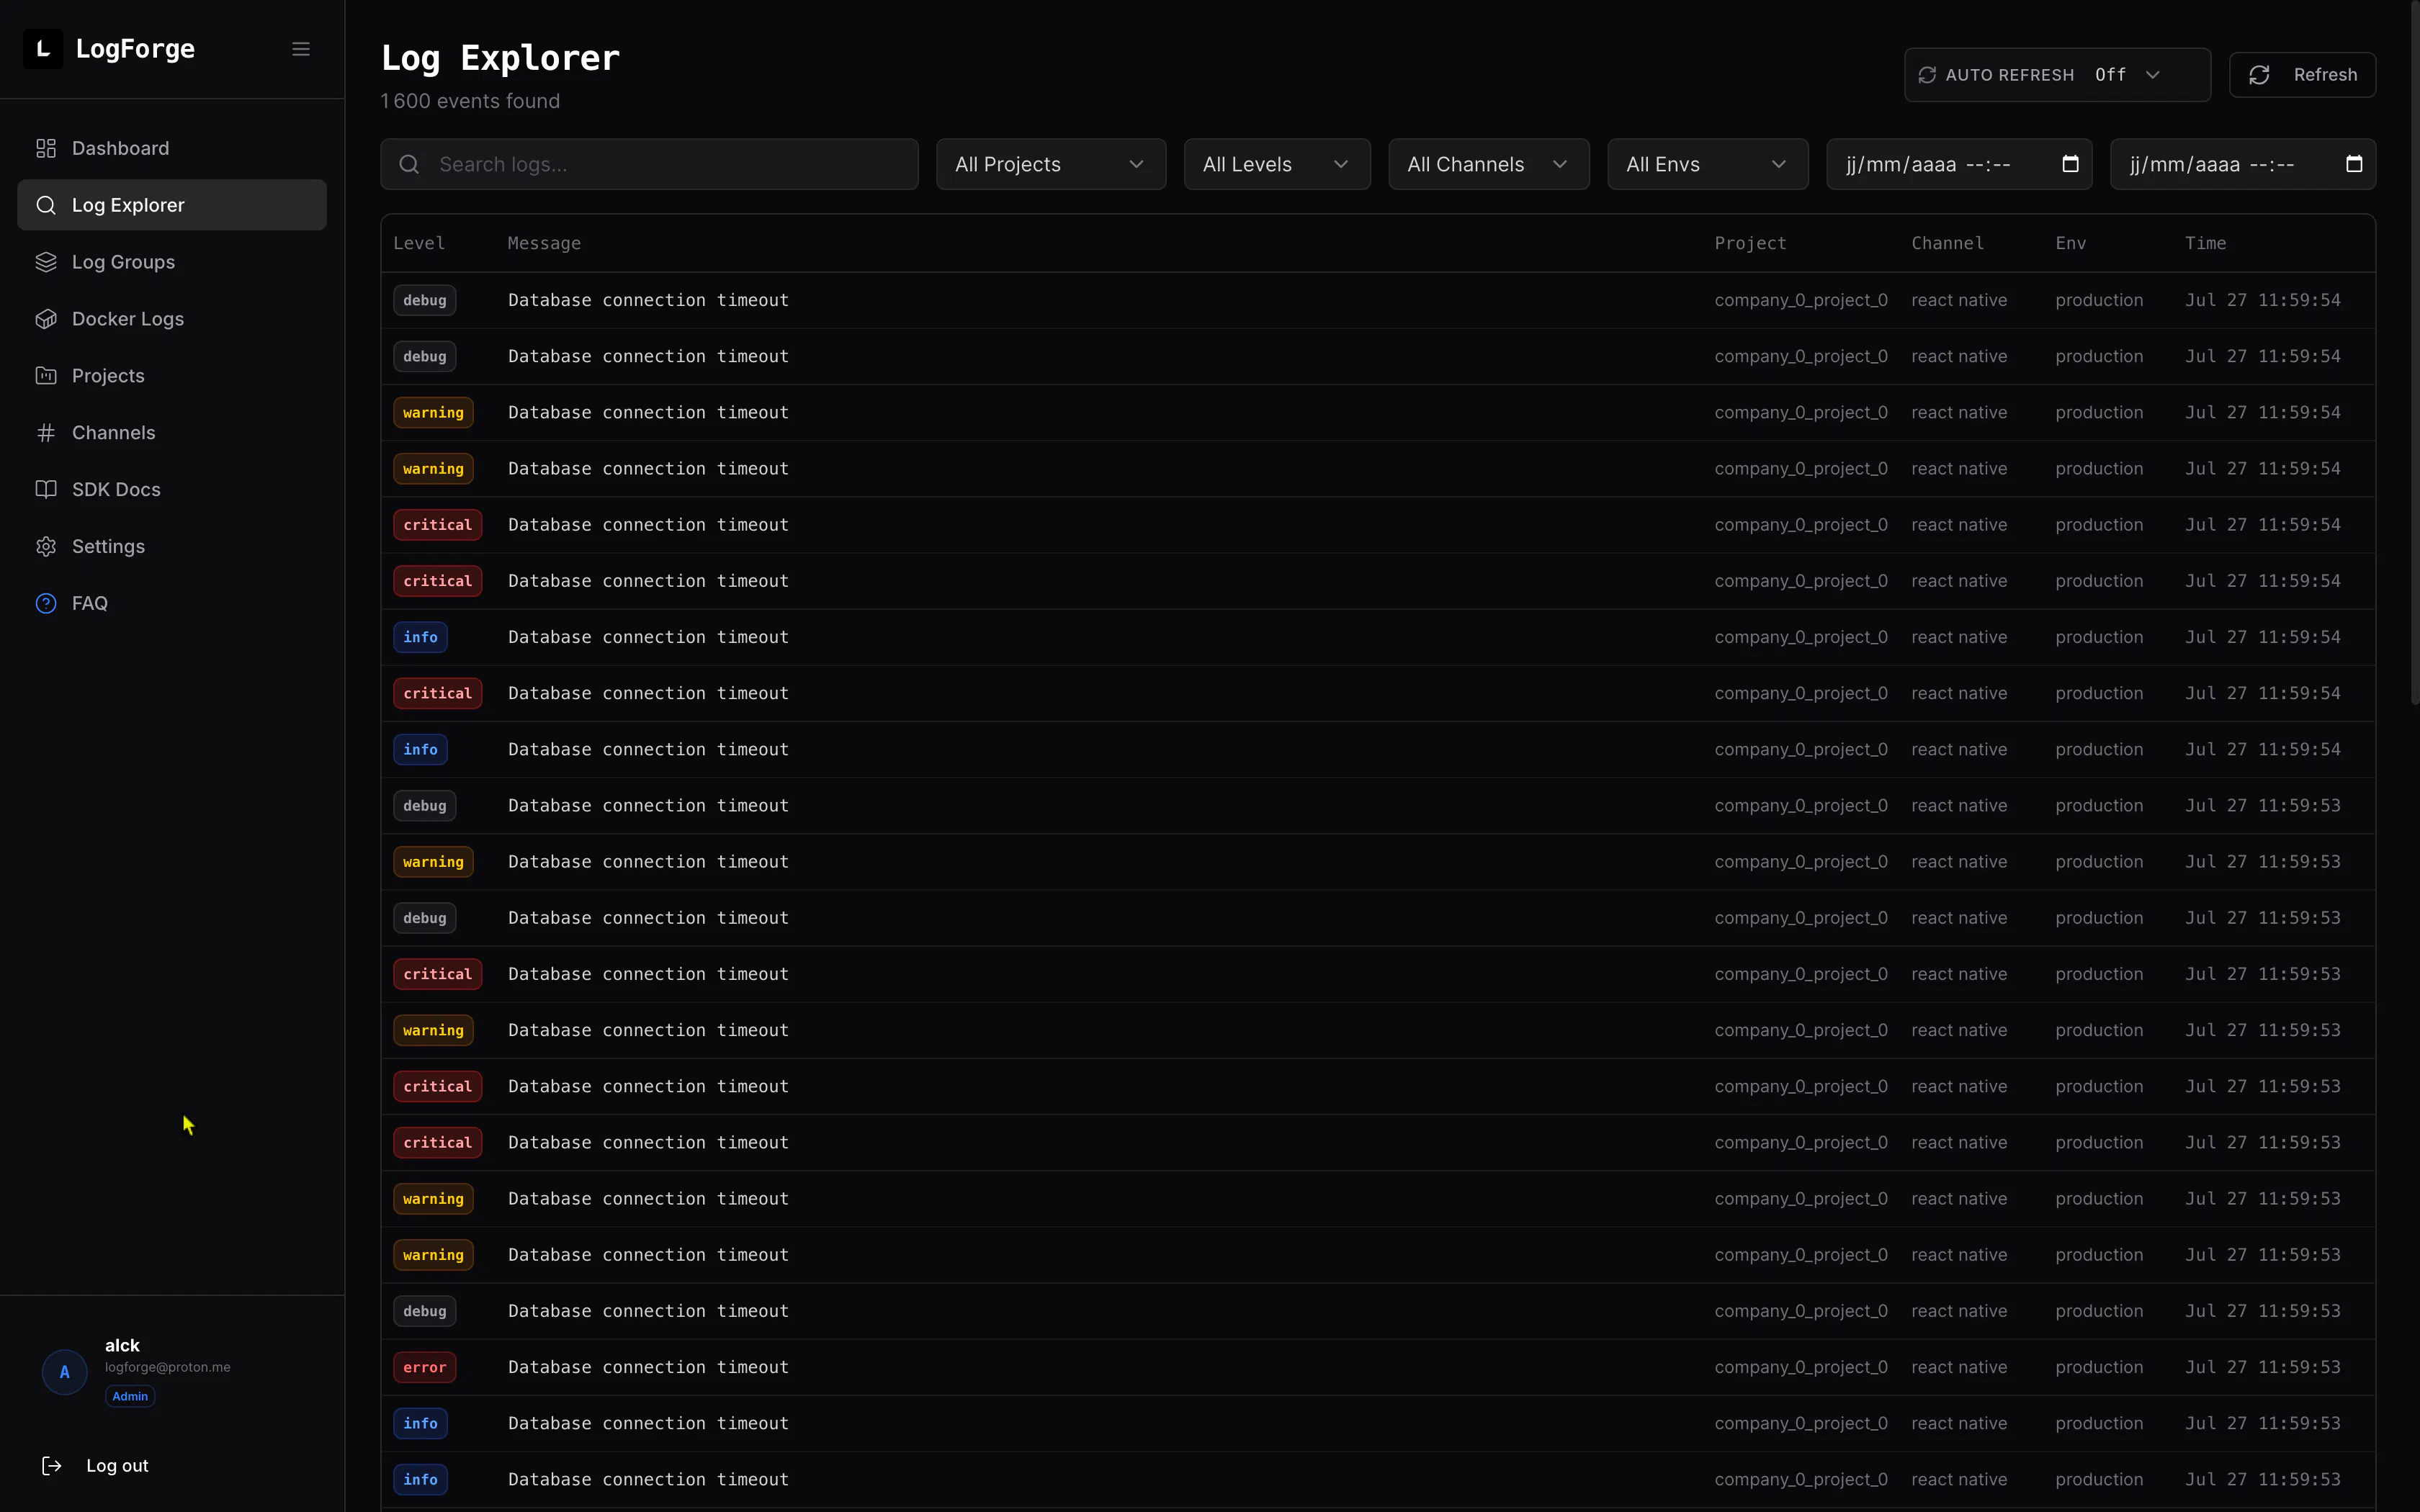This screenshot has width=2420, height=1512.
Task: Click '1 600 events found' text
Action: [x=470, y=101]
